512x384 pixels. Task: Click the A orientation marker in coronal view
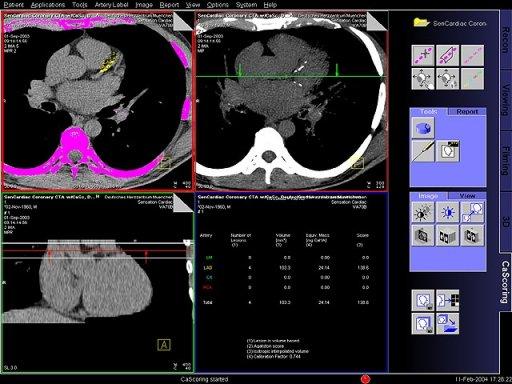point(164,345)
